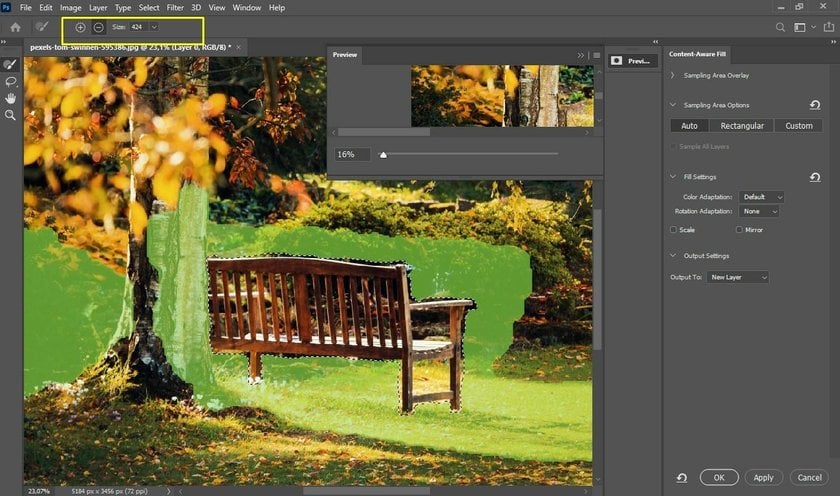Go to the Home screen icon
The image size is (840, 496).
[16, 27]
